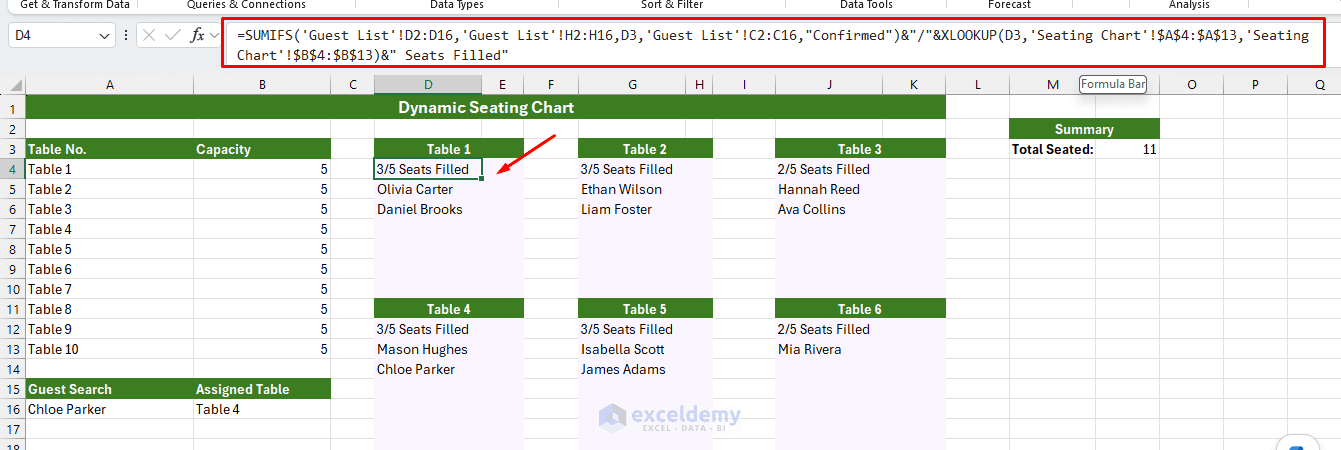Select the cell containing Table 10 in column A
Image resolution: width=1341 pixels, height=450 pixels.
click(110, 350)
